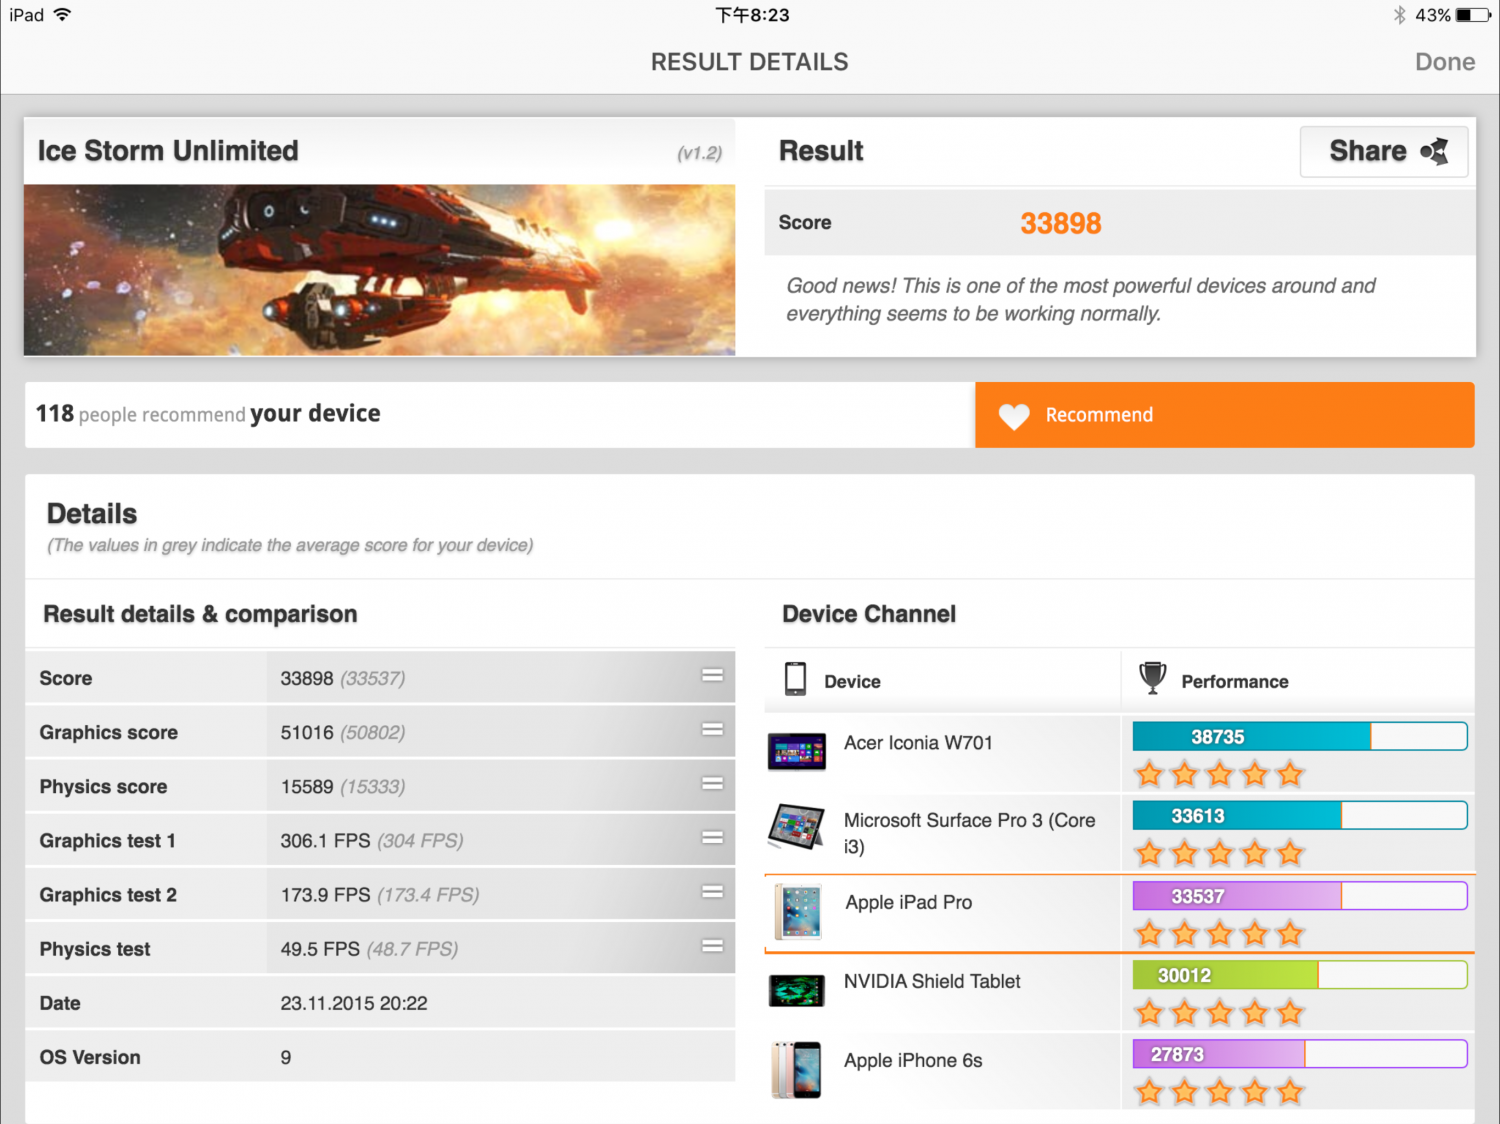This screenshot has width=1500, height=1124.
Task: Click the battery icon showing 43%
Action: [1473, 15]
